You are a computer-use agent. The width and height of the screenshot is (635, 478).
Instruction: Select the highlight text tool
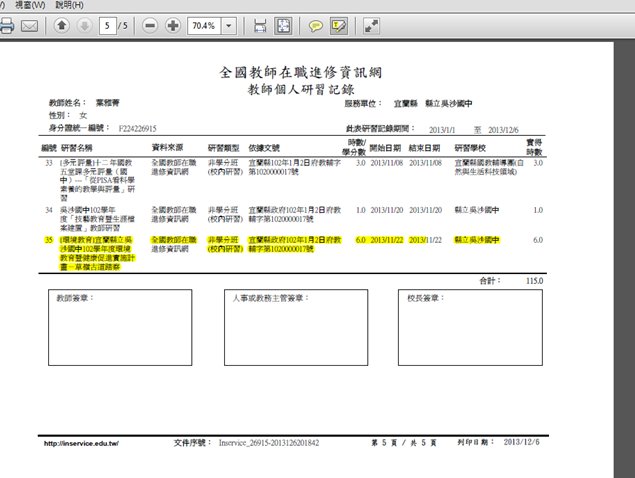(x=338, y=25)
